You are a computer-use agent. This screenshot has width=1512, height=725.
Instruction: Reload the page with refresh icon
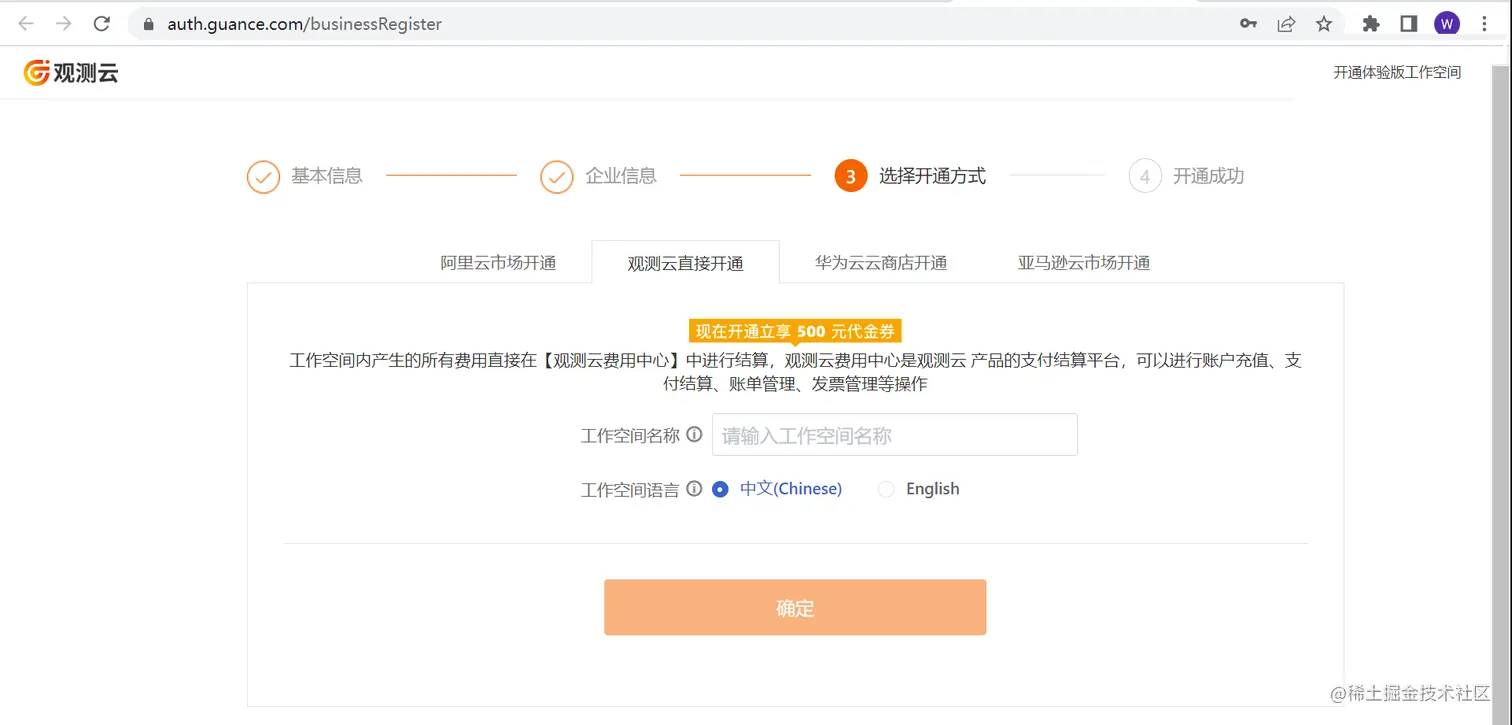[101, 24]
